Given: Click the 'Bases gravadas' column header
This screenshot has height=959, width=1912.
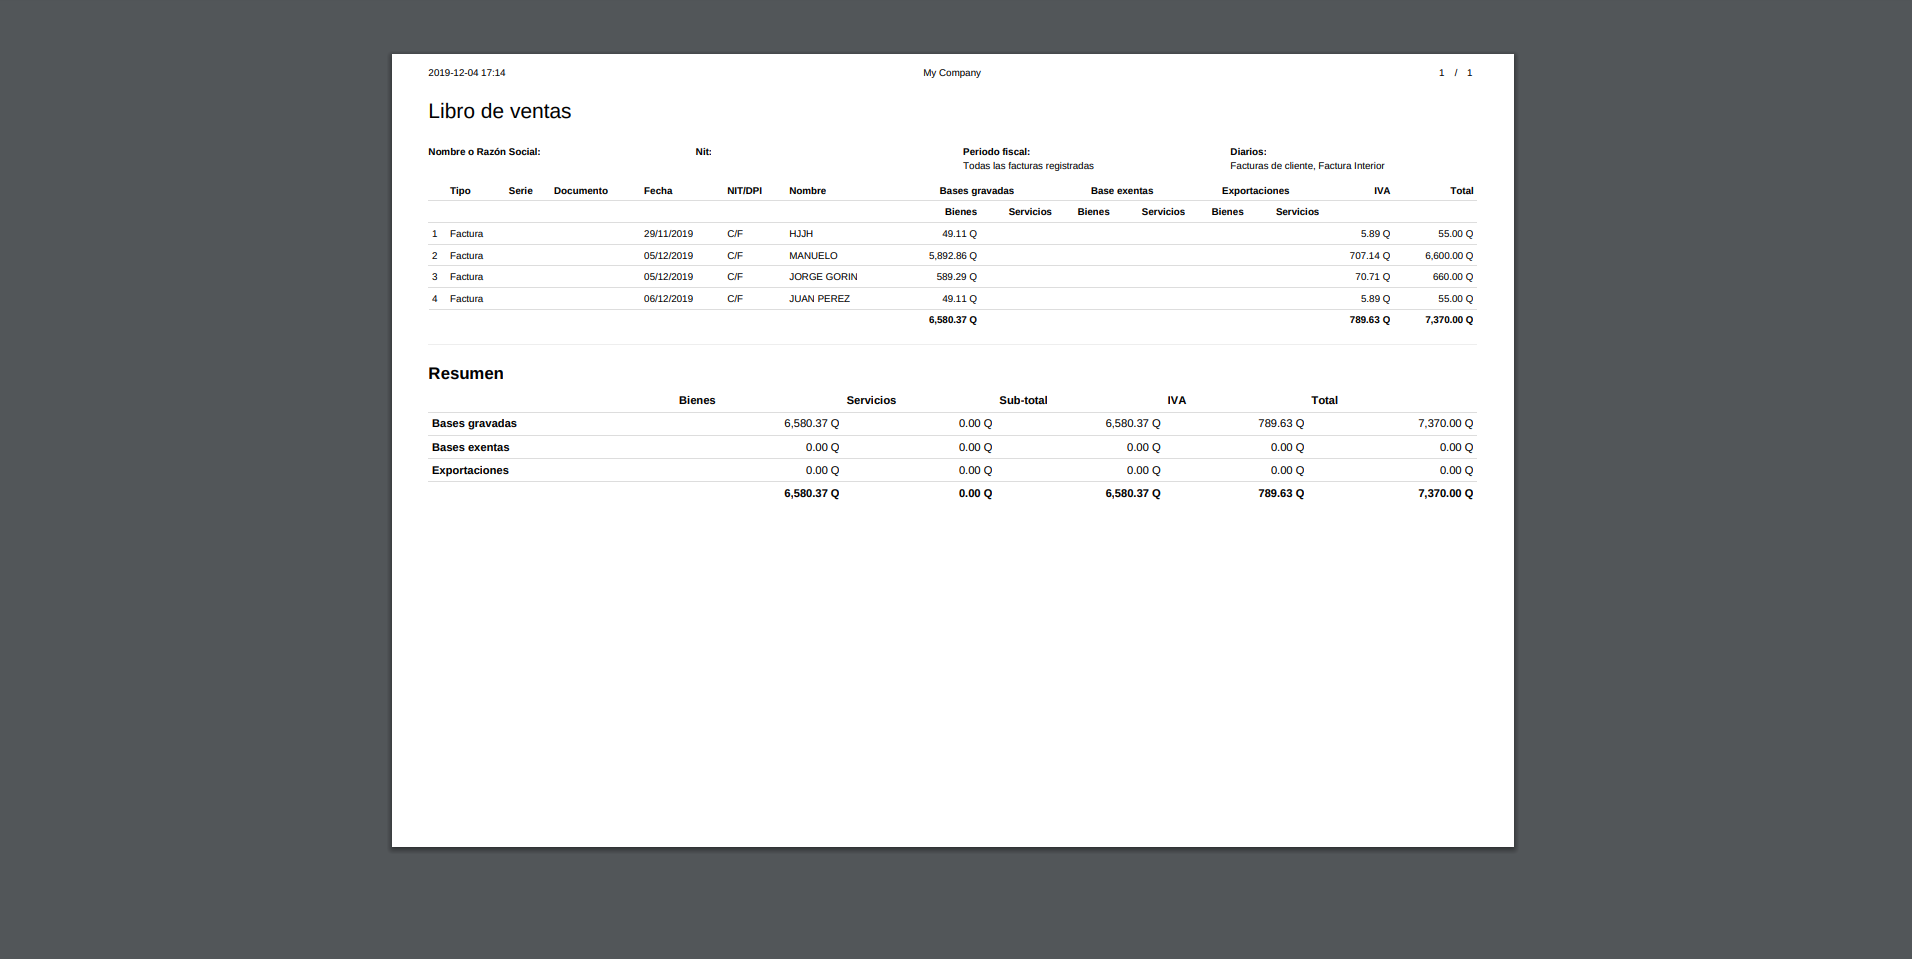Looking at the screenshot, I should coord(976,191).
